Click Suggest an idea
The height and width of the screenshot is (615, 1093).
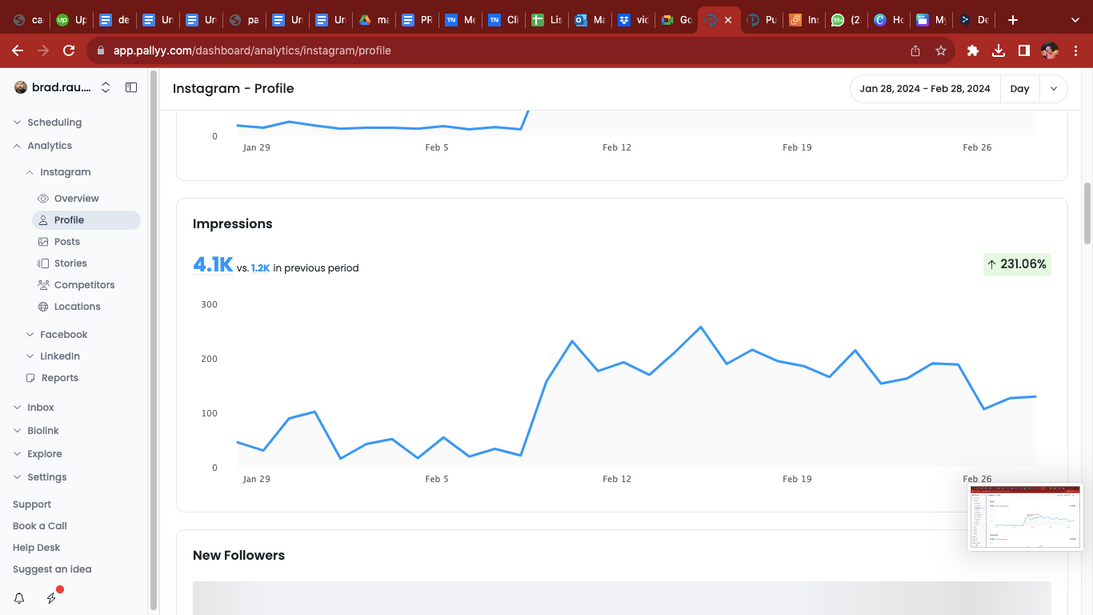click(52, 569)
